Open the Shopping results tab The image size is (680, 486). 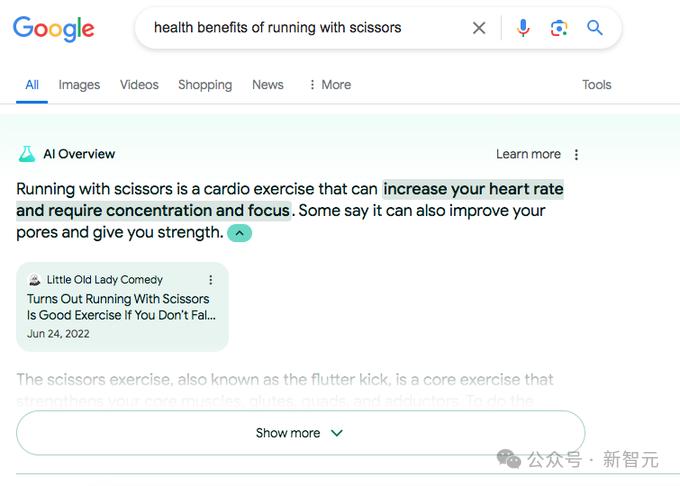tap(205, 85)
